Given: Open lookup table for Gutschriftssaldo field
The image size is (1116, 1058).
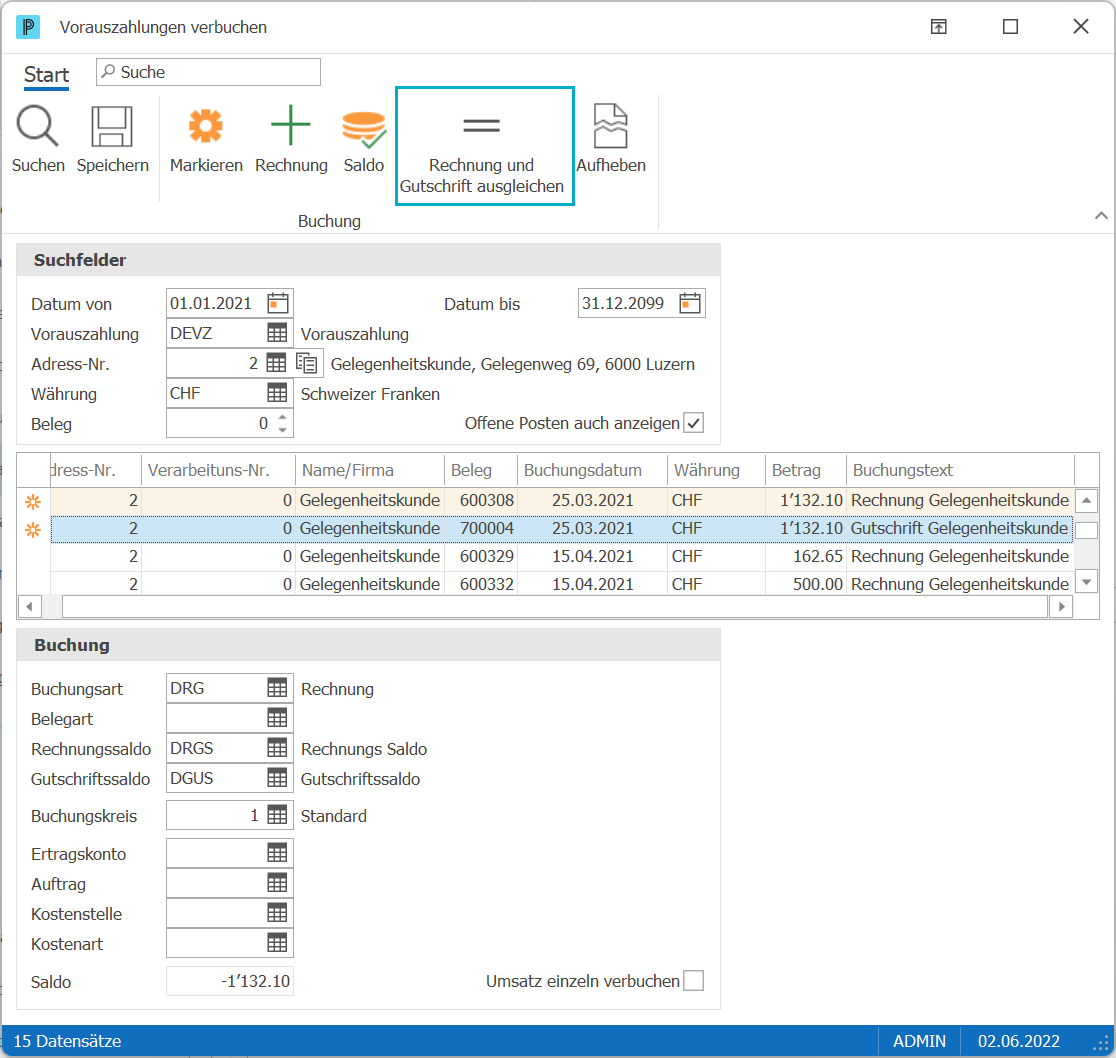Looking at the screenshot, I should 277,778.
